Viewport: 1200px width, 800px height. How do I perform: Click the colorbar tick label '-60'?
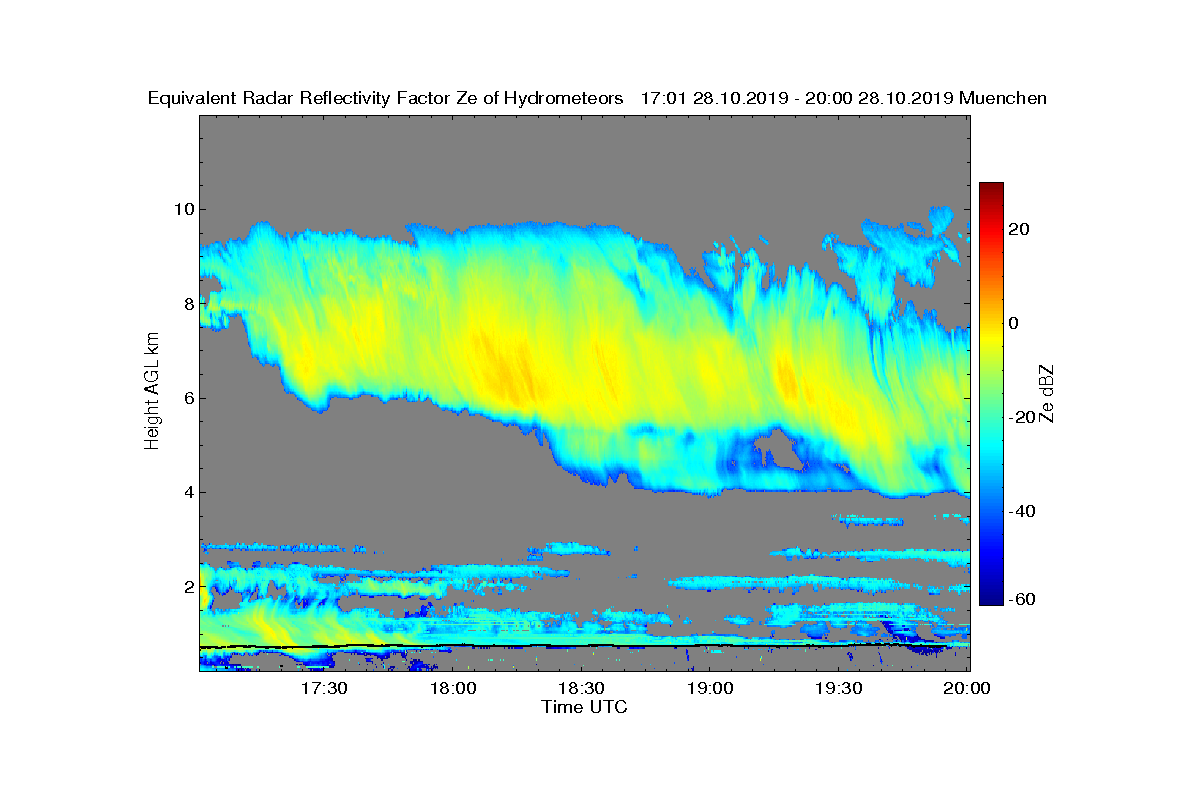tap(1022, 599)
